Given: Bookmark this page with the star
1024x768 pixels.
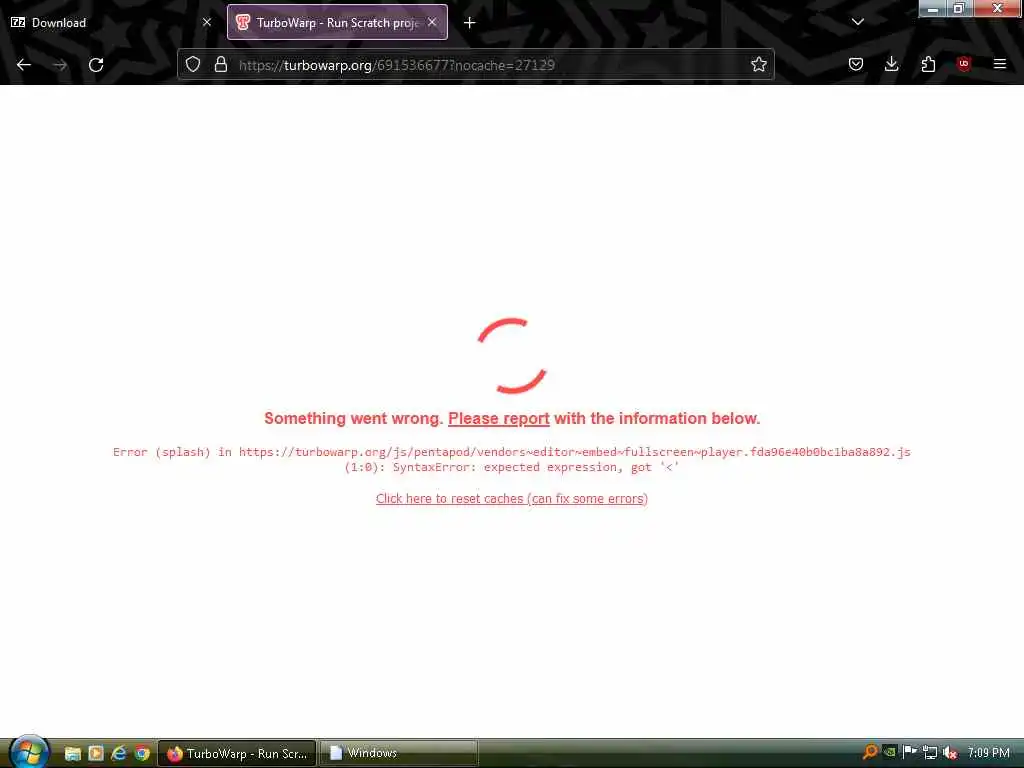Looking at the screenshot, I should (x=758, y=64).
